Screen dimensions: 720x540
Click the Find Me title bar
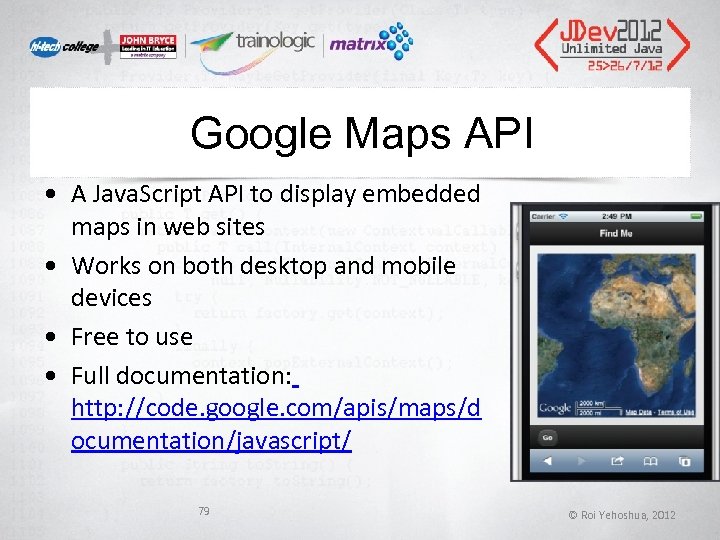click(x=616, y=233)
